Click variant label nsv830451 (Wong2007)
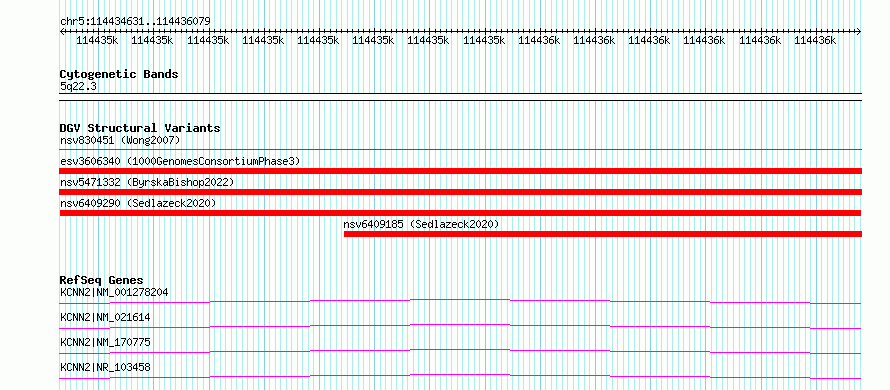This screenshot has width=890, height=390. [x=120, y=140]
